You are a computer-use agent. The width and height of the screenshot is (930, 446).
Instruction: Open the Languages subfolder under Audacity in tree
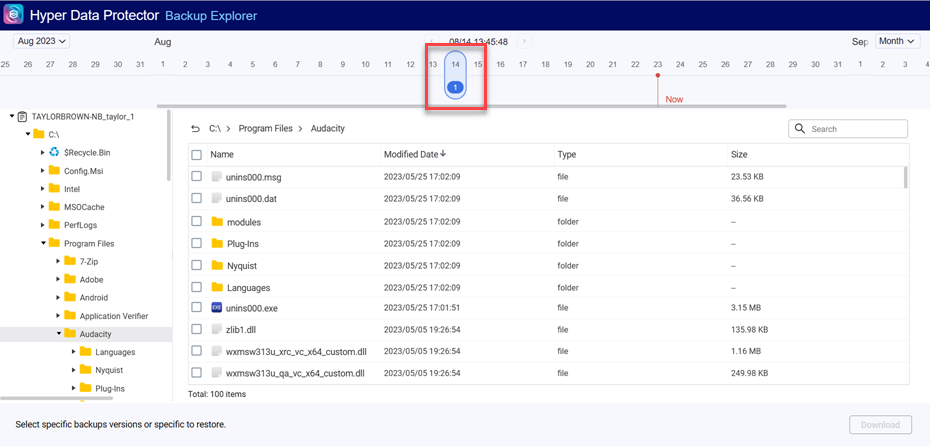pos(114,352)
